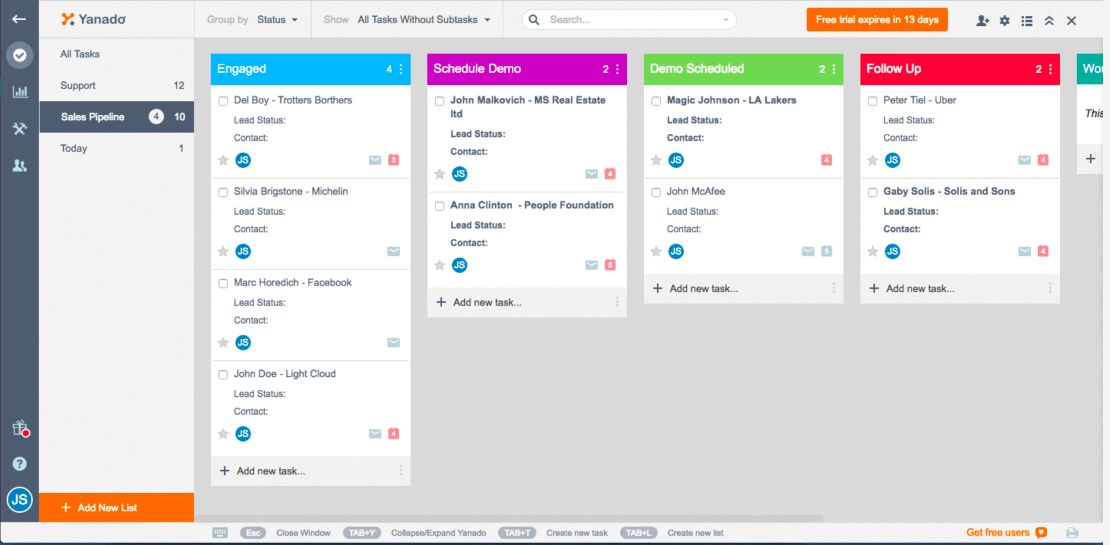Image resolution: width=1110 pixels, height=545 pixels.
Task: Click calendar icon on John Doe card
Action: pos(394,434)
